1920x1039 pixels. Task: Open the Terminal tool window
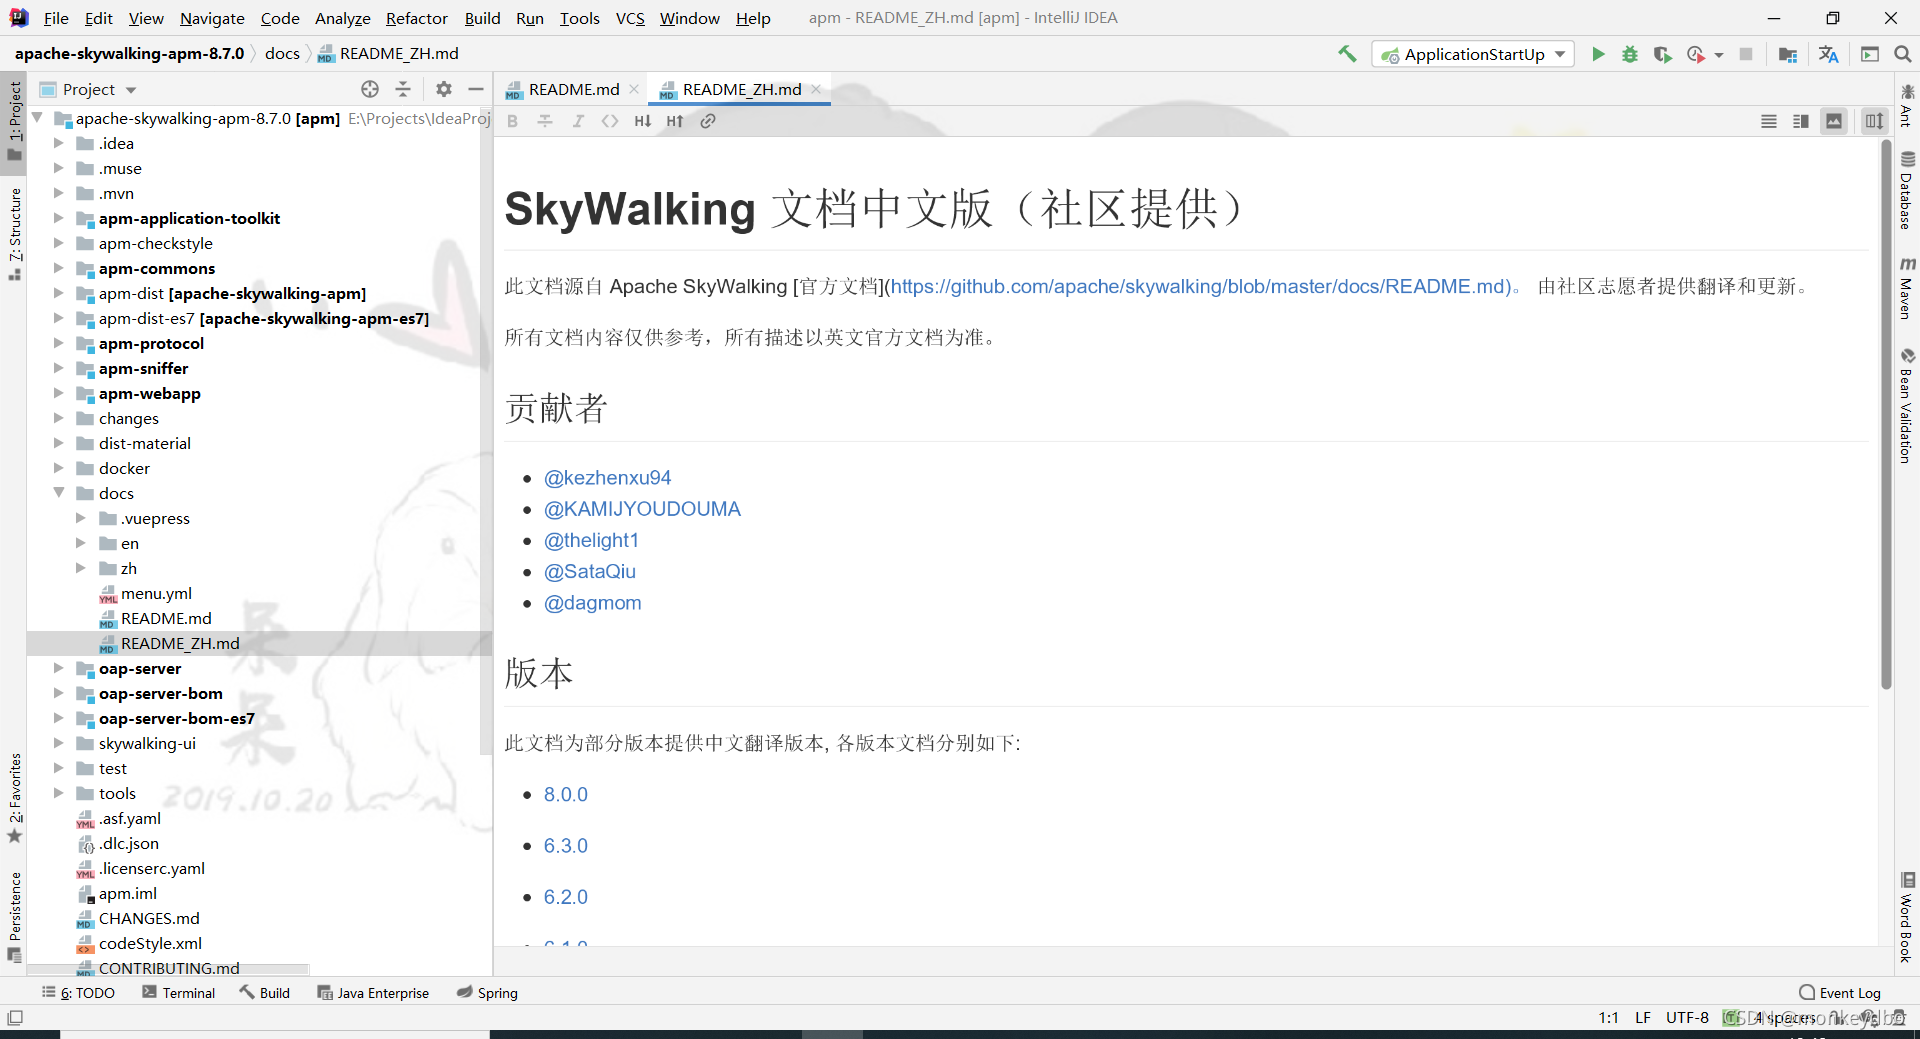tap(179, 993)
